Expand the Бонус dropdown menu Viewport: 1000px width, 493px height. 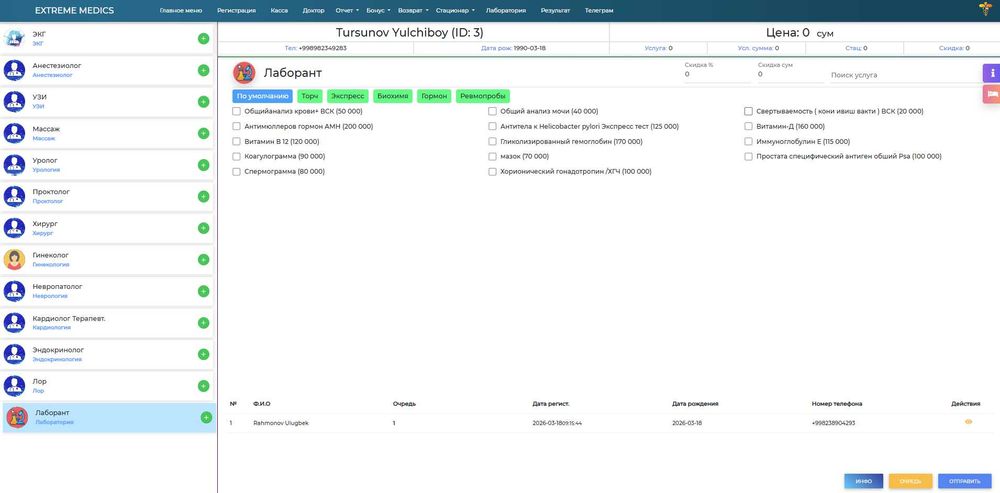click(378, 11)
